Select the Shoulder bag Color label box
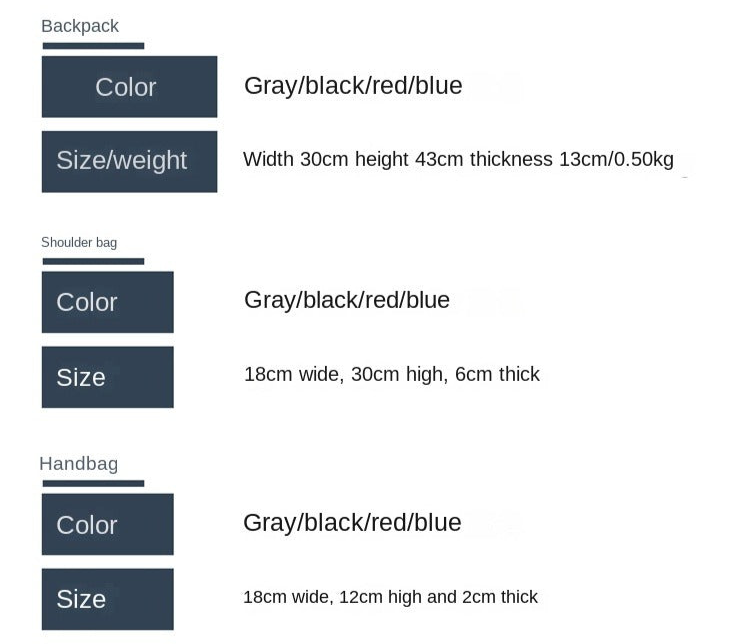The width and height of the screenshot is (750, 644). (x=107, y=302)
